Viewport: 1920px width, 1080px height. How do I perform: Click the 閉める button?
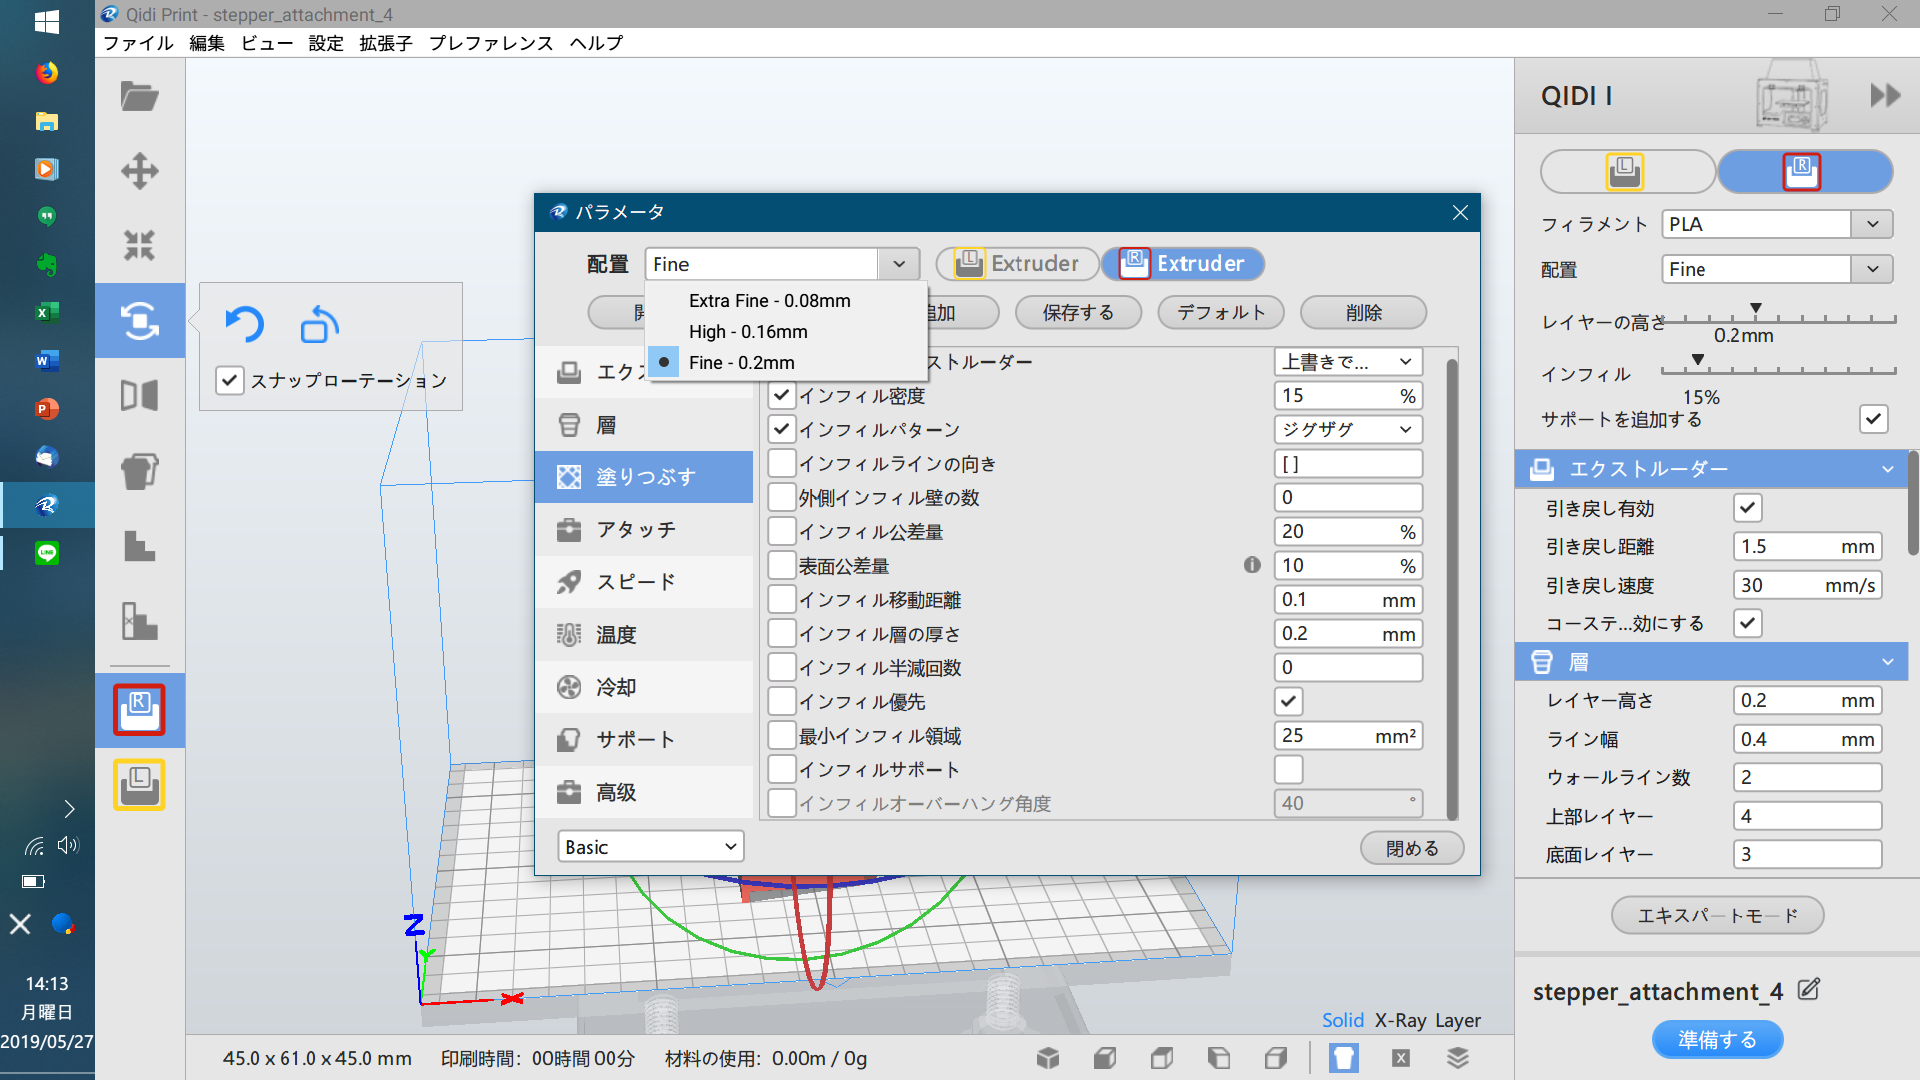pos(1411,848)
